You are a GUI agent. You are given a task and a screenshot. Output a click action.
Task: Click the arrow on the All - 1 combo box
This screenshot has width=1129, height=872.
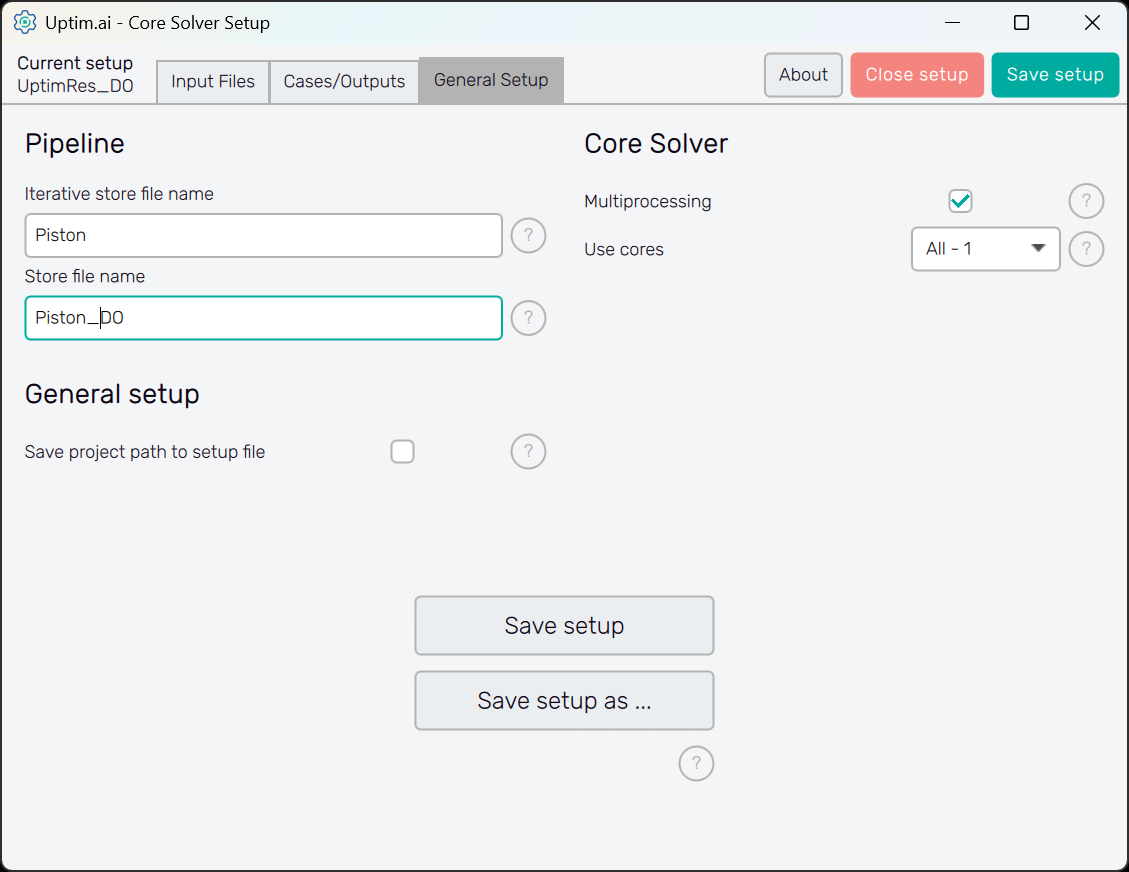click(1038, 249)
